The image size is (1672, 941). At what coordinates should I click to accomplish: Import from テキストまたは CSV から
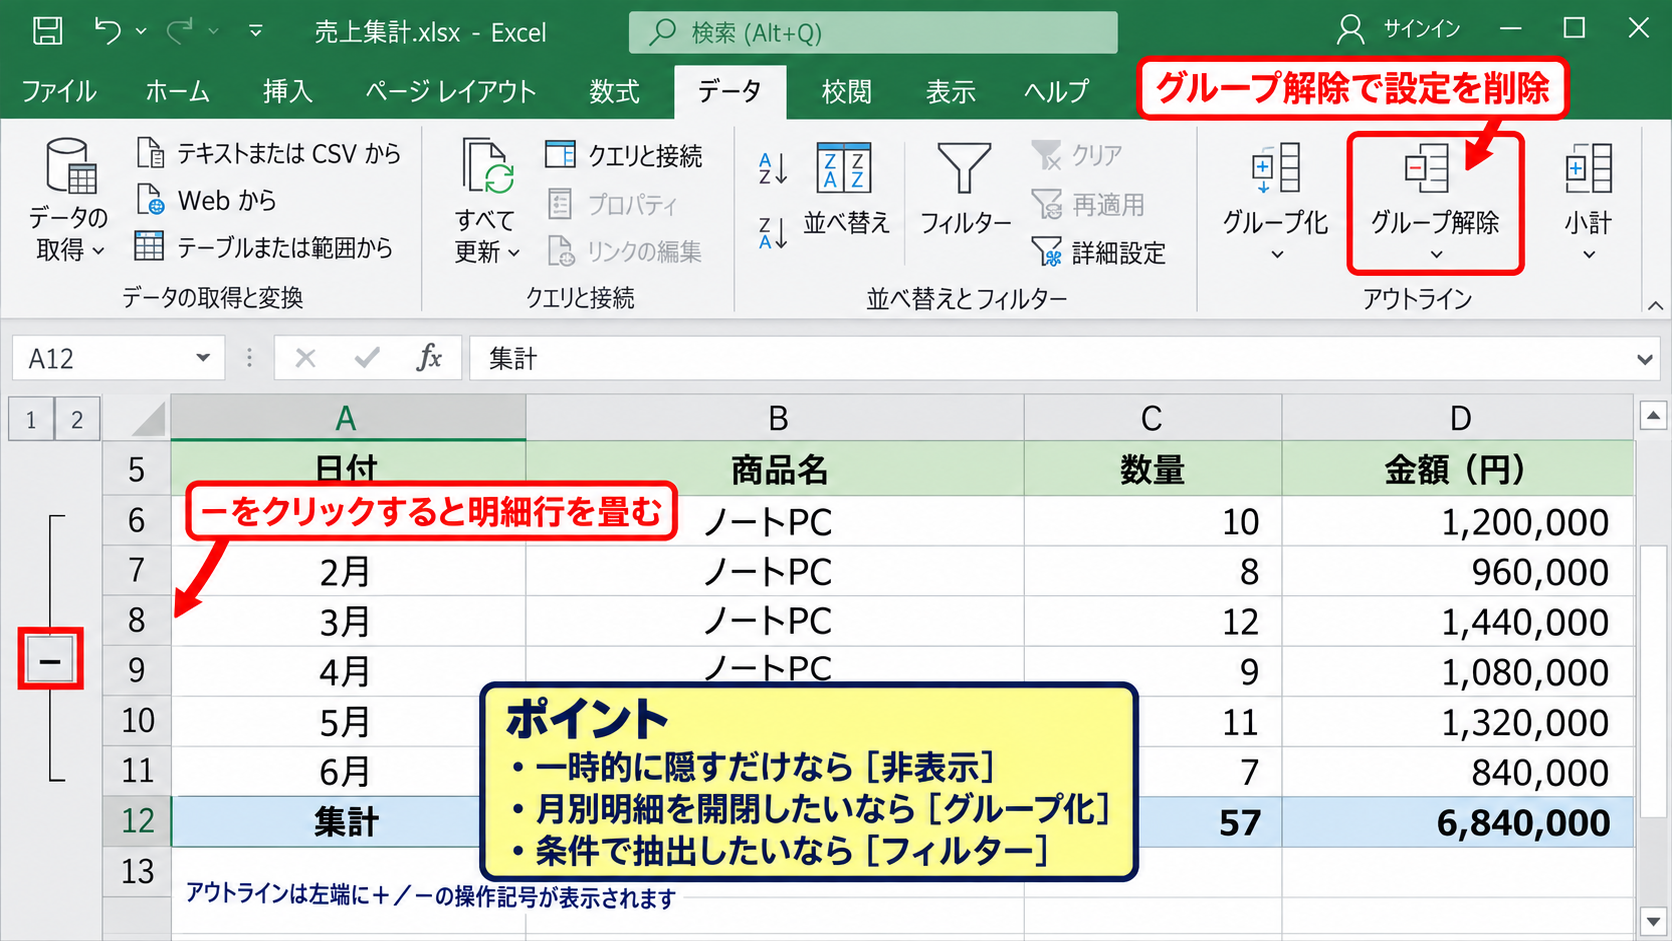coord(268,153)
